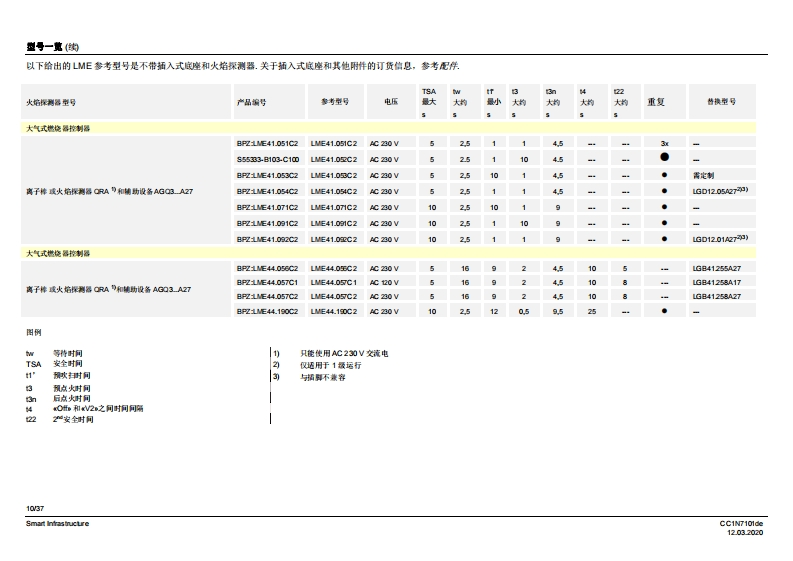Click the CC1N7101de document code
Viewport: 793px width, 561px height.
click(x=741, y=523)
